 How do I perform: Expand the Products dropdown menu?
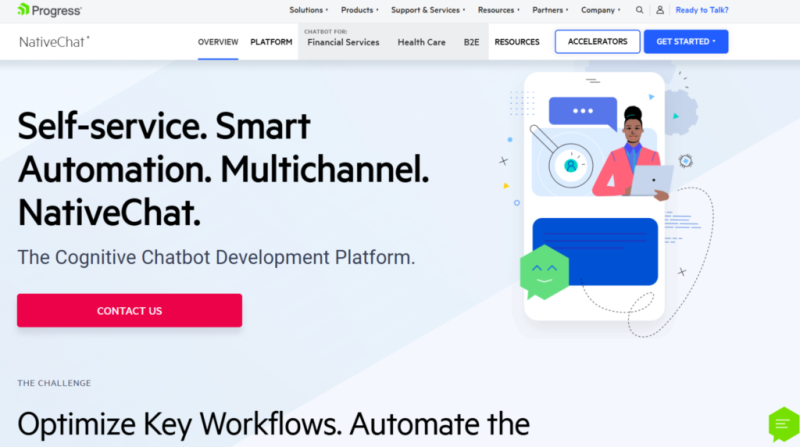359,10
